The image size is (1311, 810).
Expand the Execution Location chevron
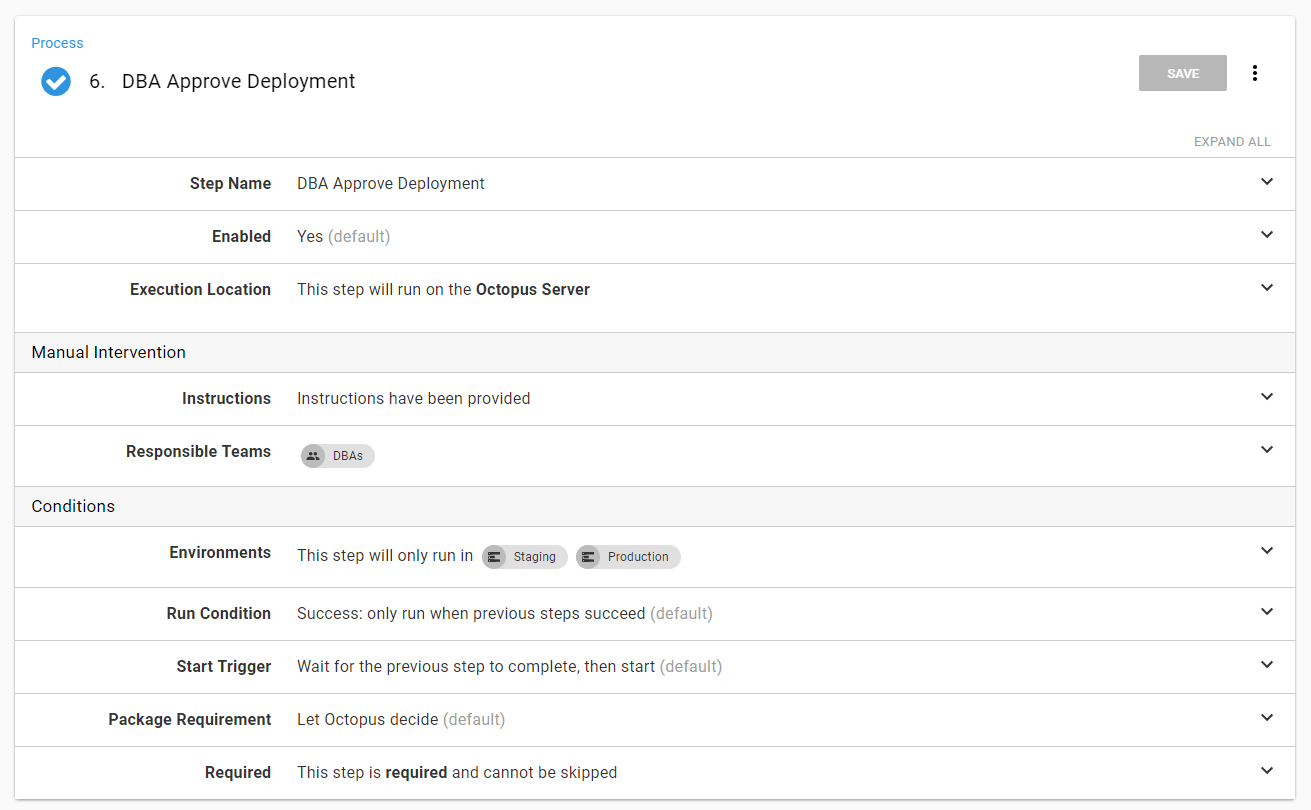pos(1267,288)
